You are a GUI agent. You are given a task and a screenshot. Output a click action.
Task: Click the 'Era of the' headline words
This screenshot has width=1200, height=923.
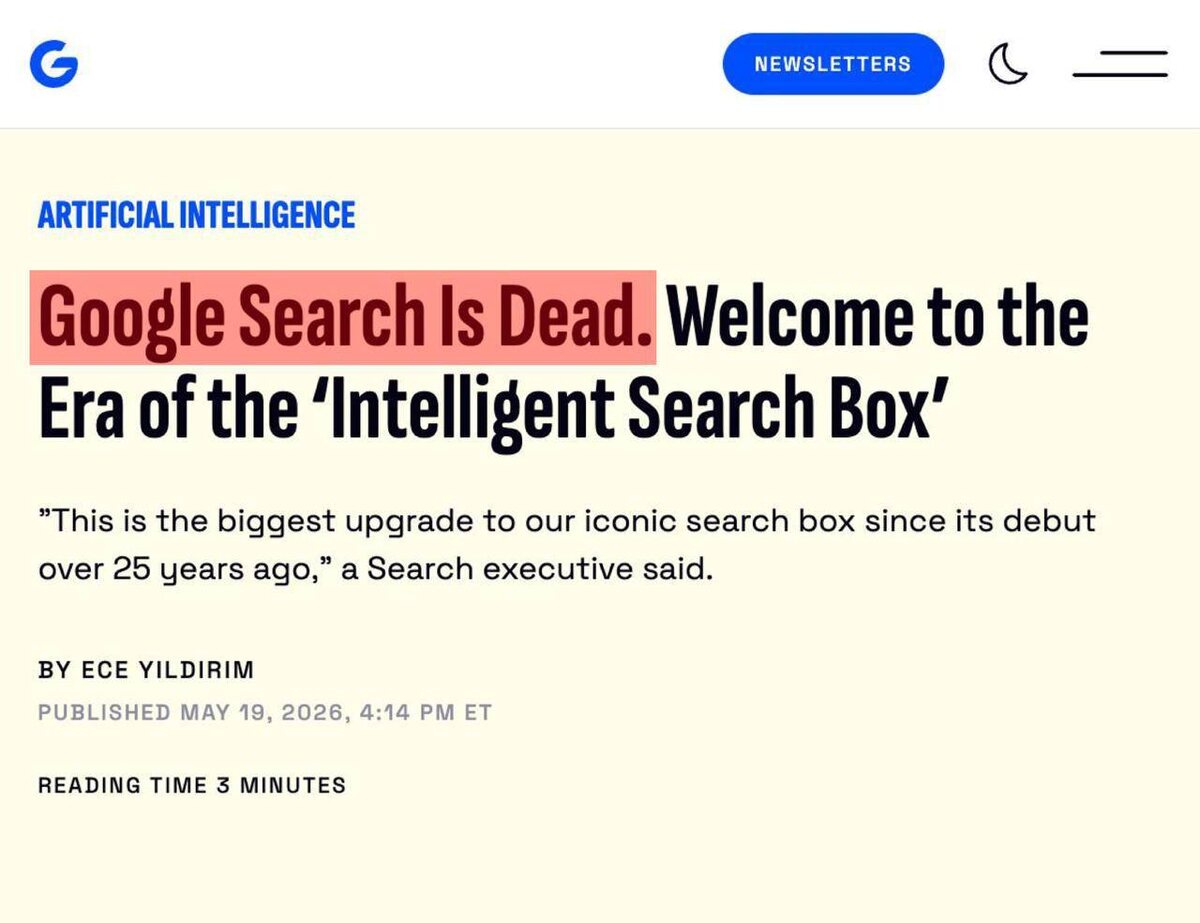point(168,411)
